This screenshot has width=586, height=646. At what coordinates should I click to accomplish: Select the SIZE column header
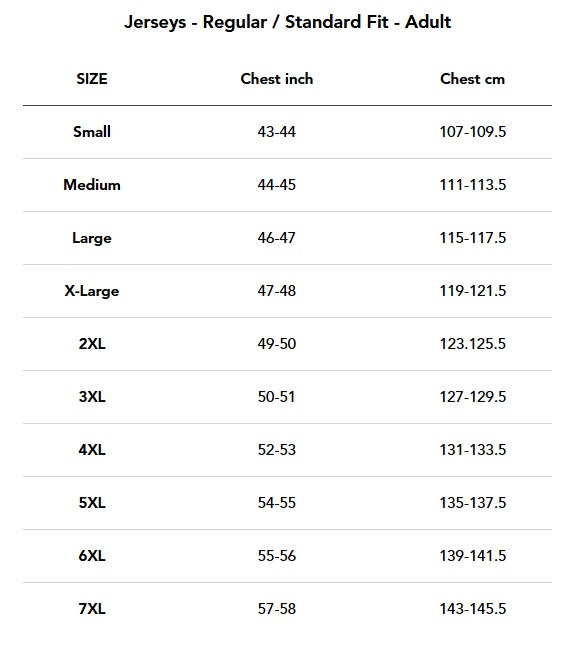pos(91,79)
